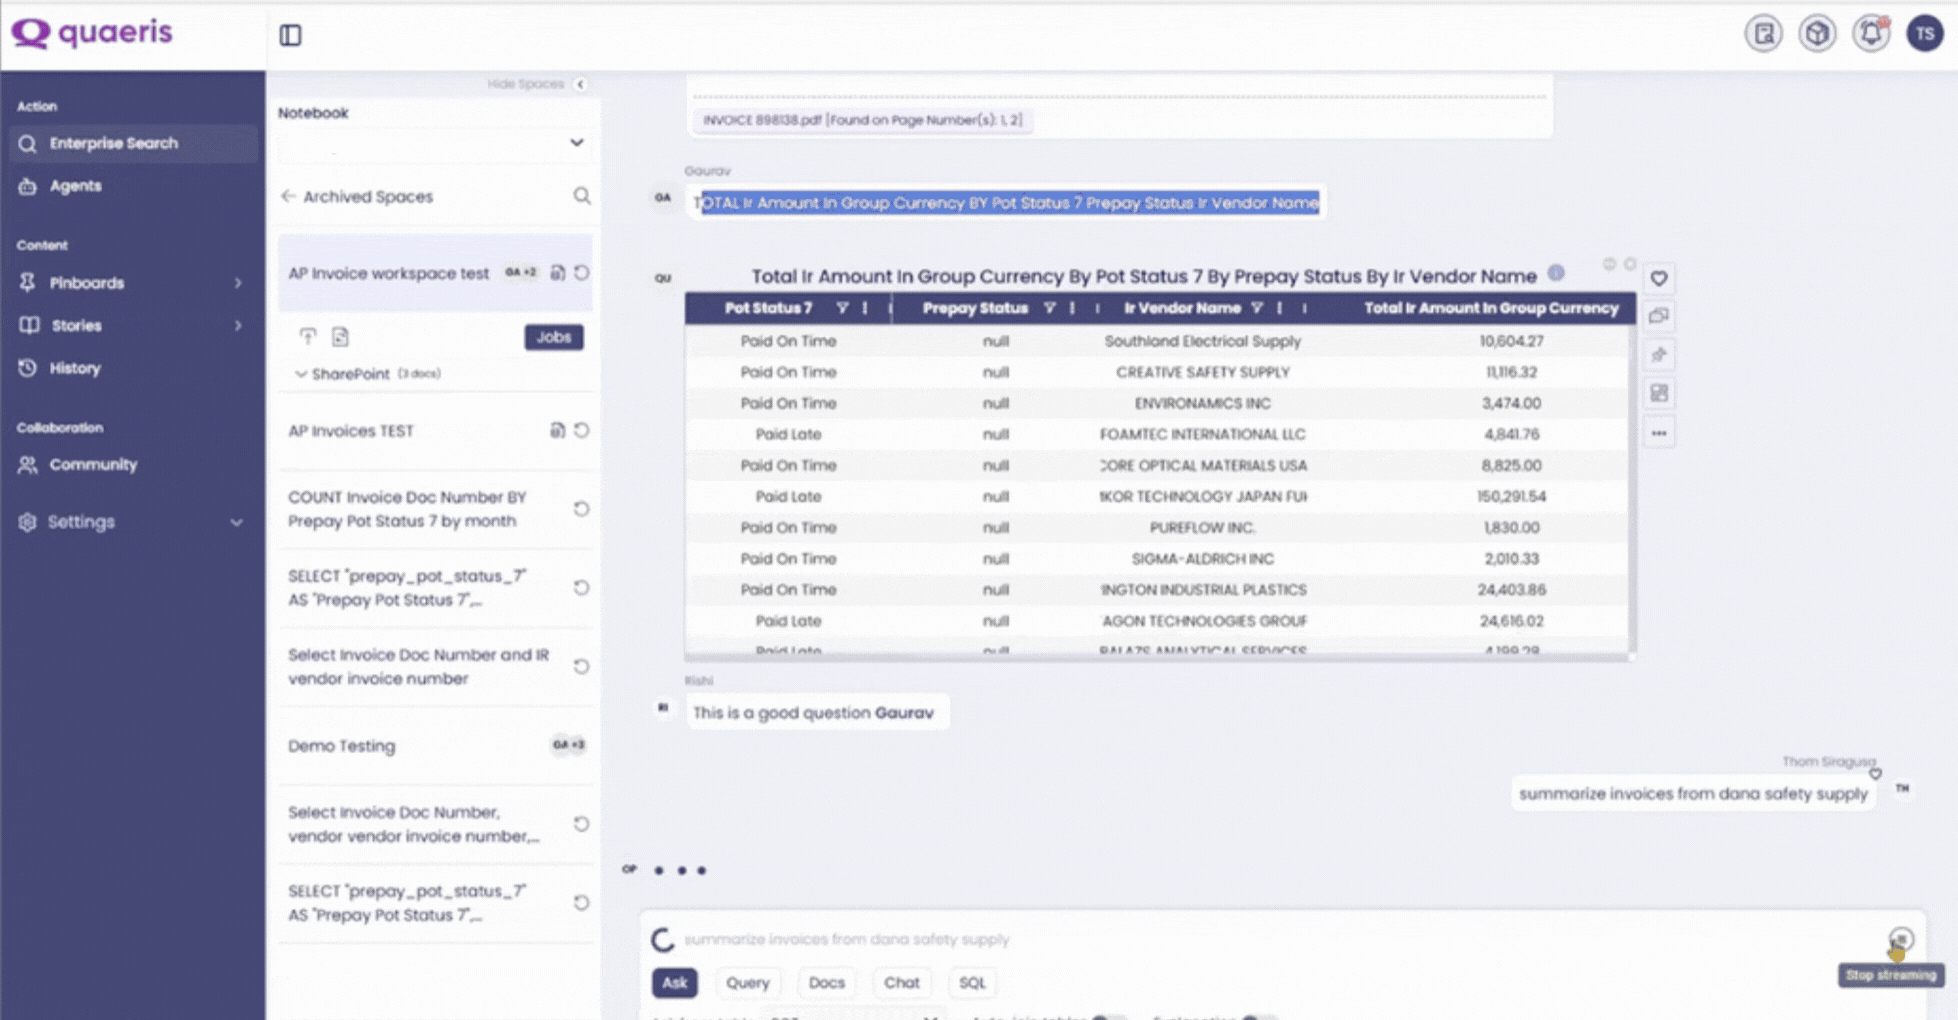
Task: Switch to the SQL tab
Action: (971, 983)
